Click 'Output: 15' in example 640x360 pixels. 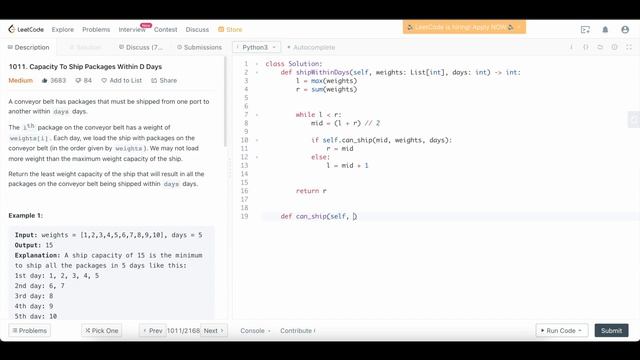34,245
